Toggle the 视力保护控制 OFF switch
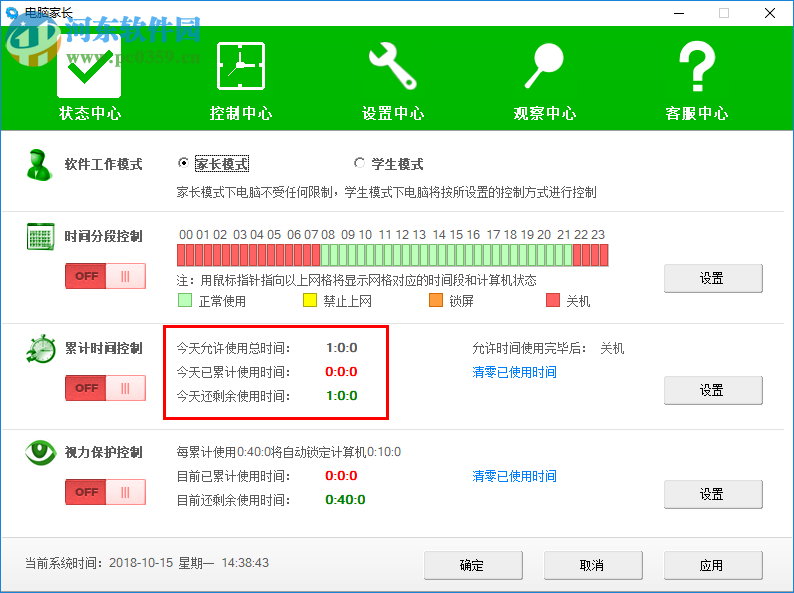This screenshot has width=794, height=593. 105,492
